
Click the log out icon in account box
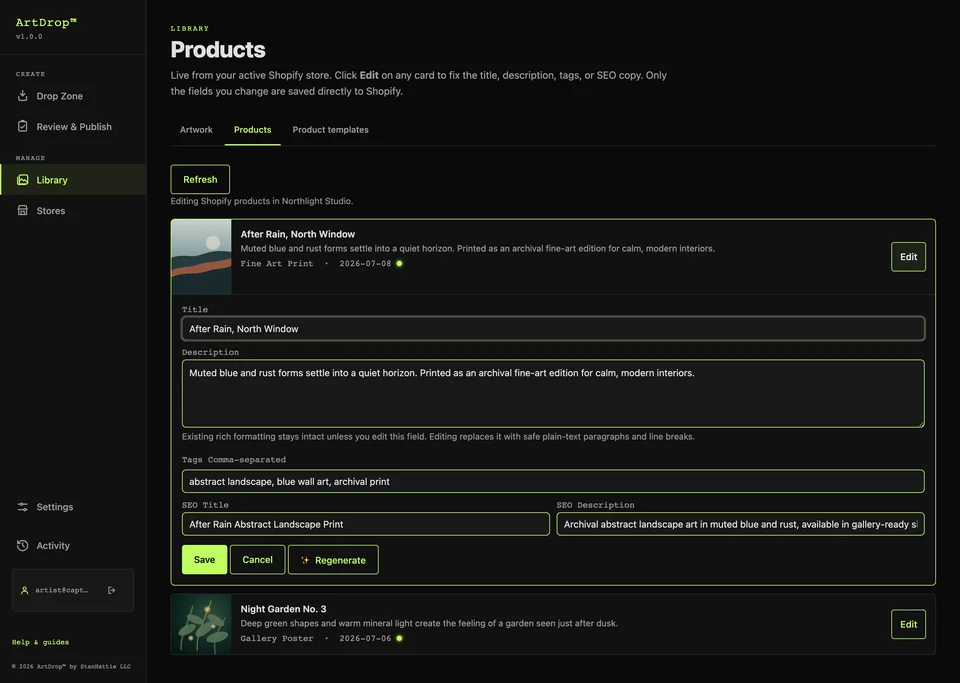(x=111, y=590)
